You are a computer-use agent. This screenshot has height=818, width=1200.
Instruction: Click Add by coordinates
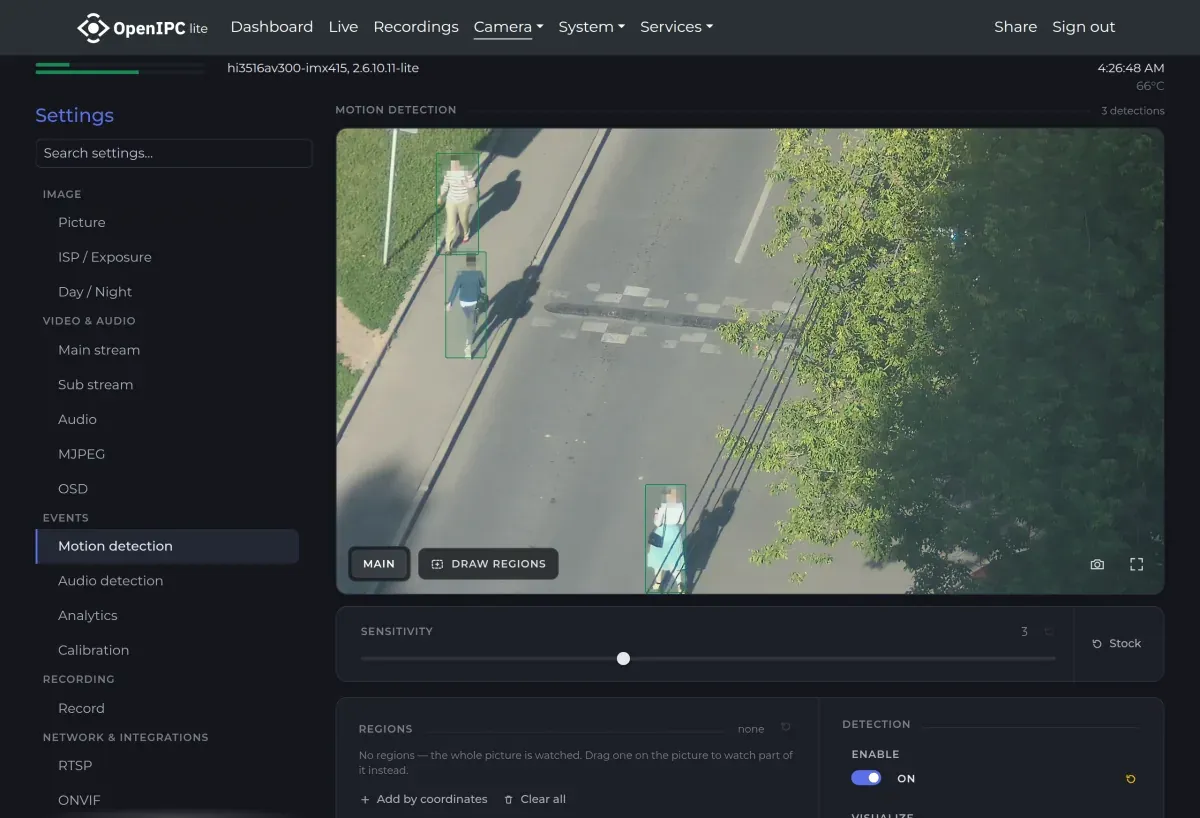click(424, 799)
